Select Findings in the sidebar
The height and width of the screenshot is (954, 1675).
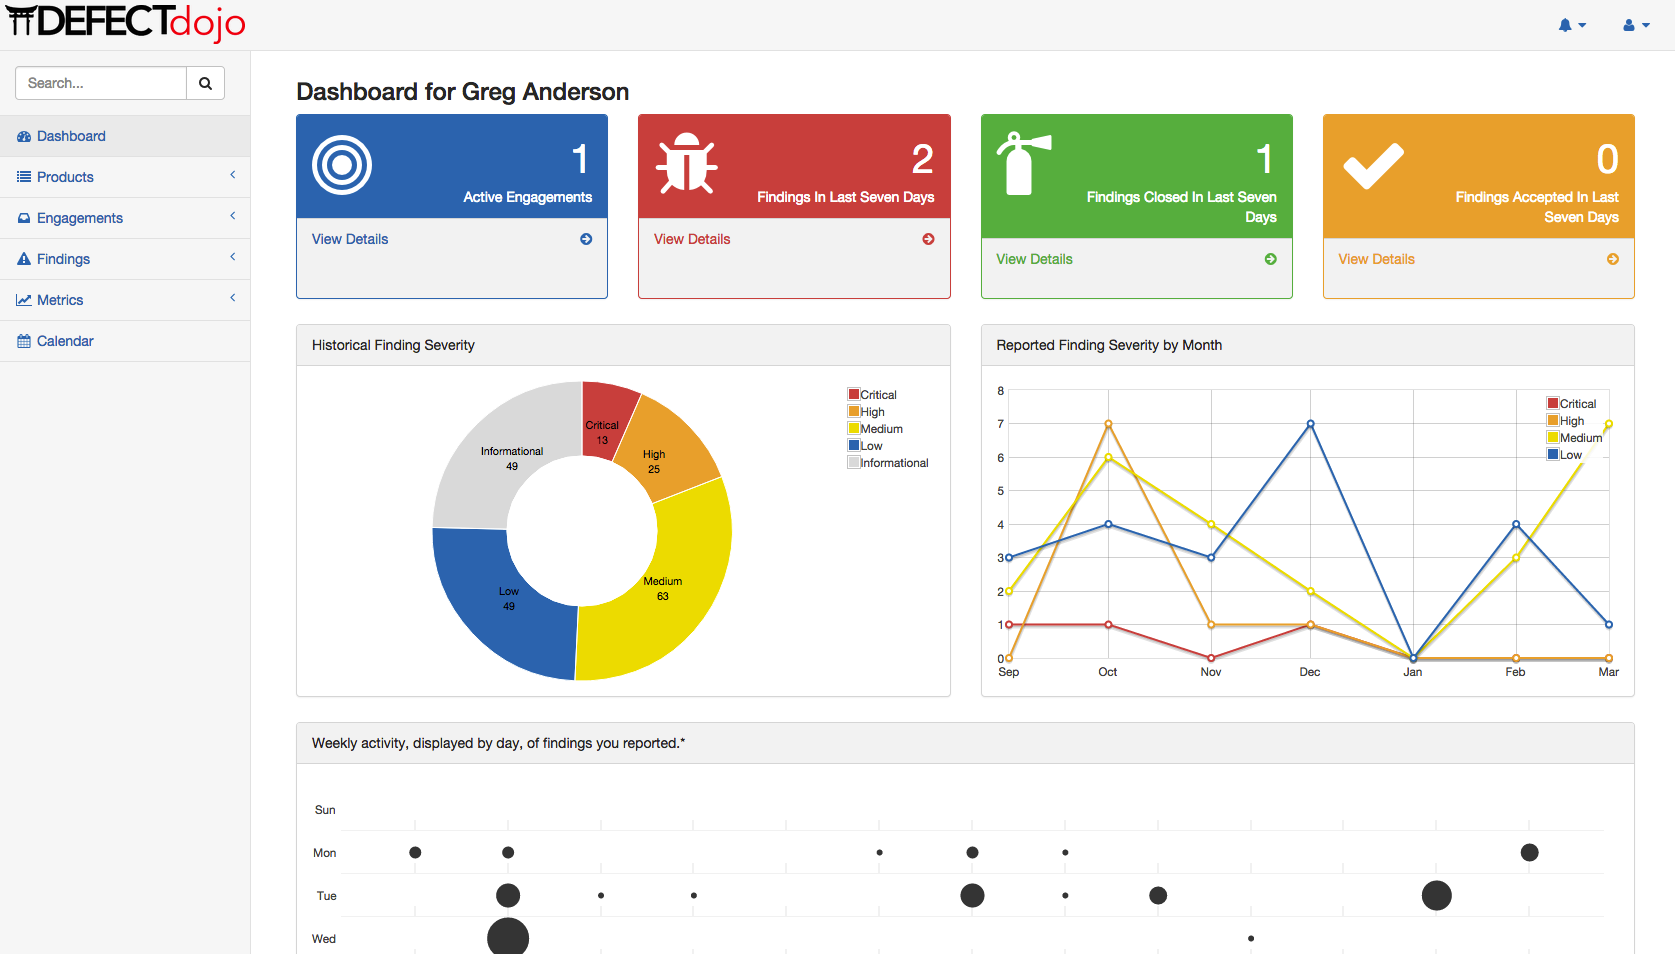tap(63, 258)
